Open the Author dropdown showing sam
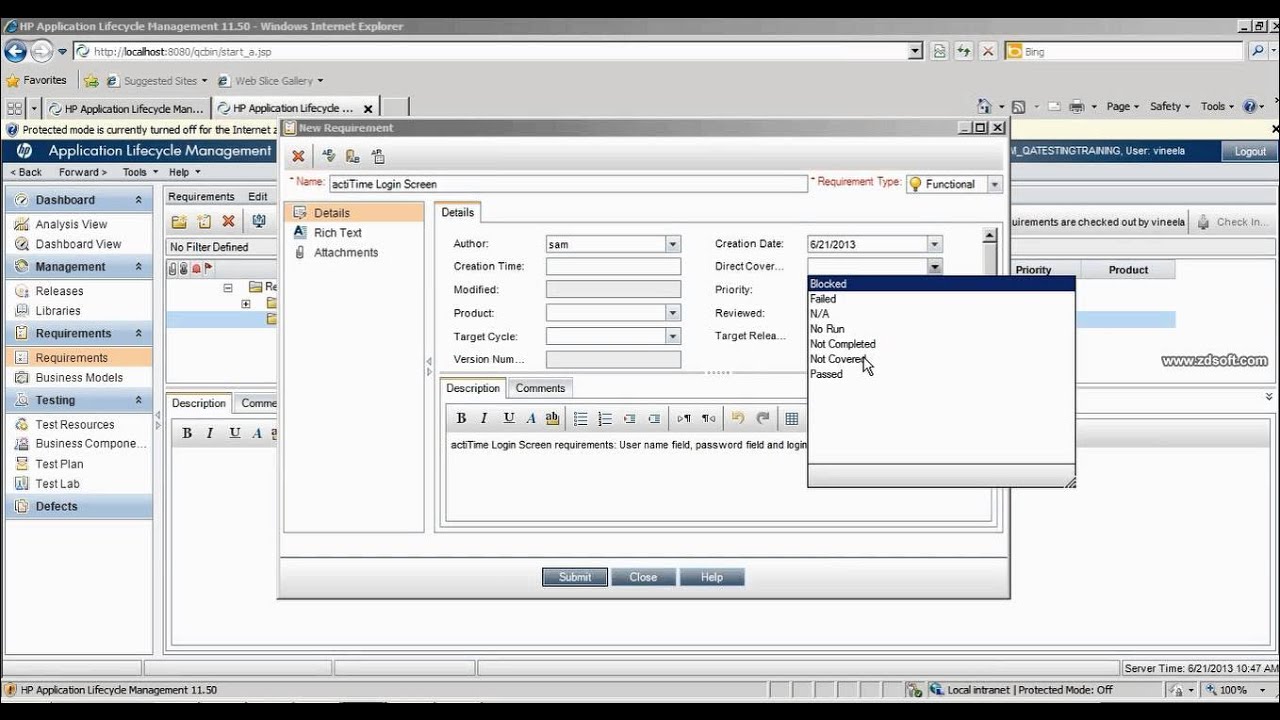The height and width of the screenshot is (720, 1280). (673, 244)
